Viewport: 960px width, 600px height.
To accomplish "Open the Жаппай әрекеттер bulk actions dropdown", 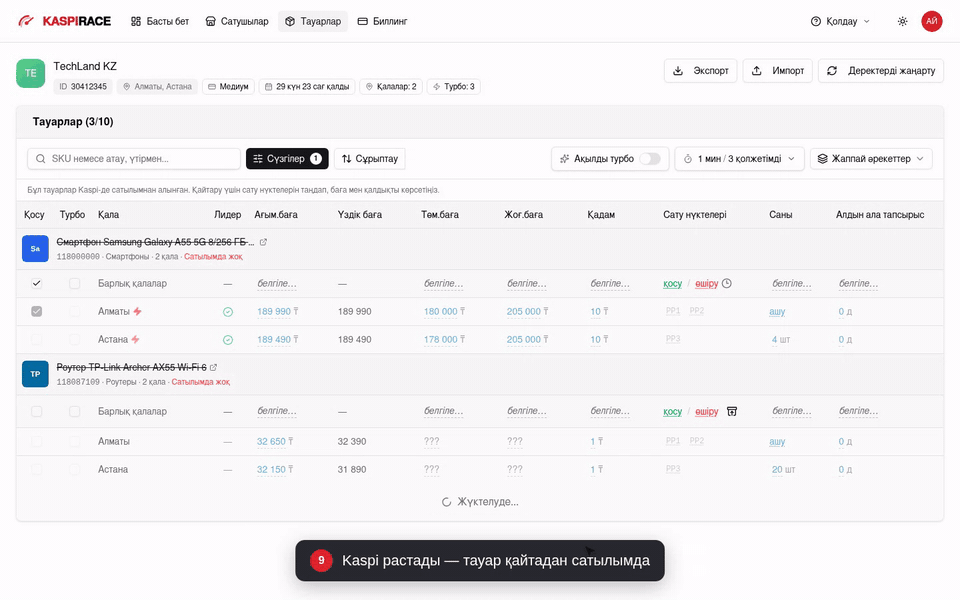I will 871,159.
